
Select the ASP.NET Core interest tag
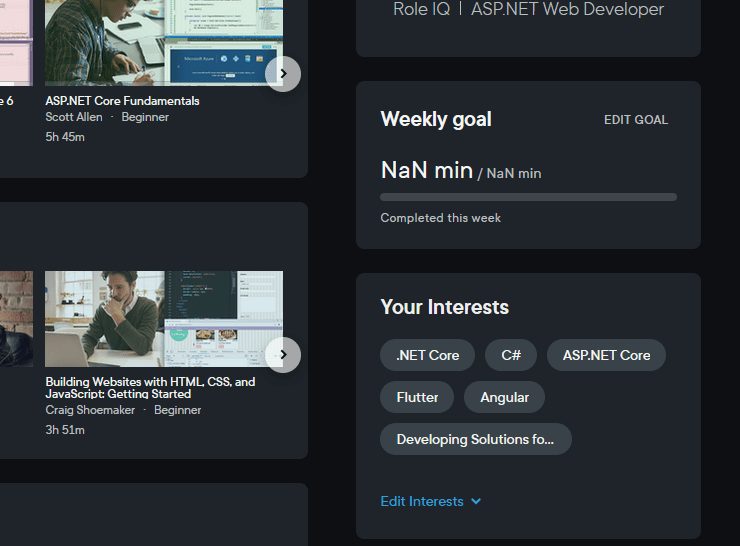pos(606,355)
